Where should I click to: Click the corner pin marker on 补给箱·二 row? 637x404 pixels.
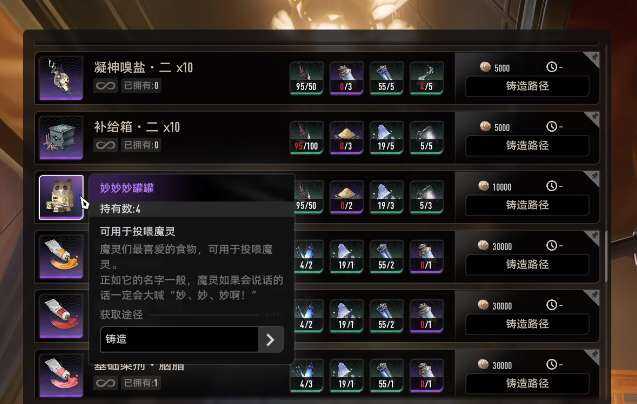point(591,119)
